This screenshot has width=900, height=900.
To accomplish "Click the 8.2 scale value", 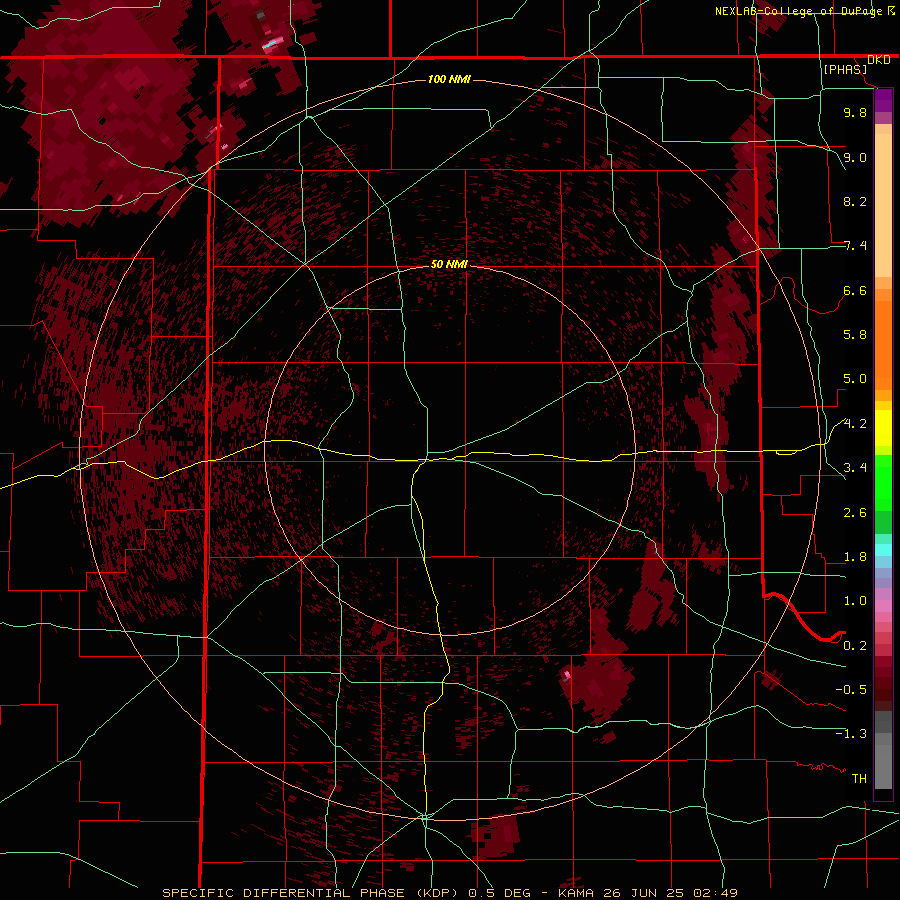I will 855,201.
